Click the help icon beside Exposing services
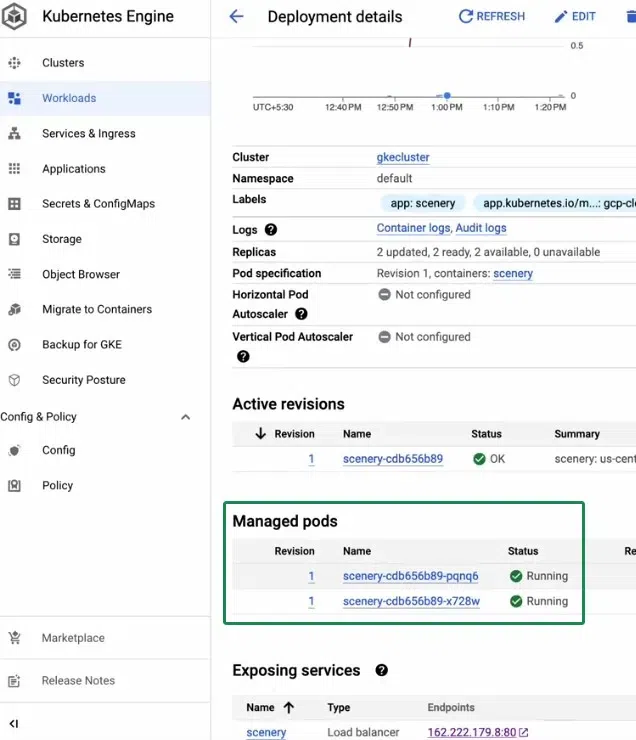 point(381,670)
